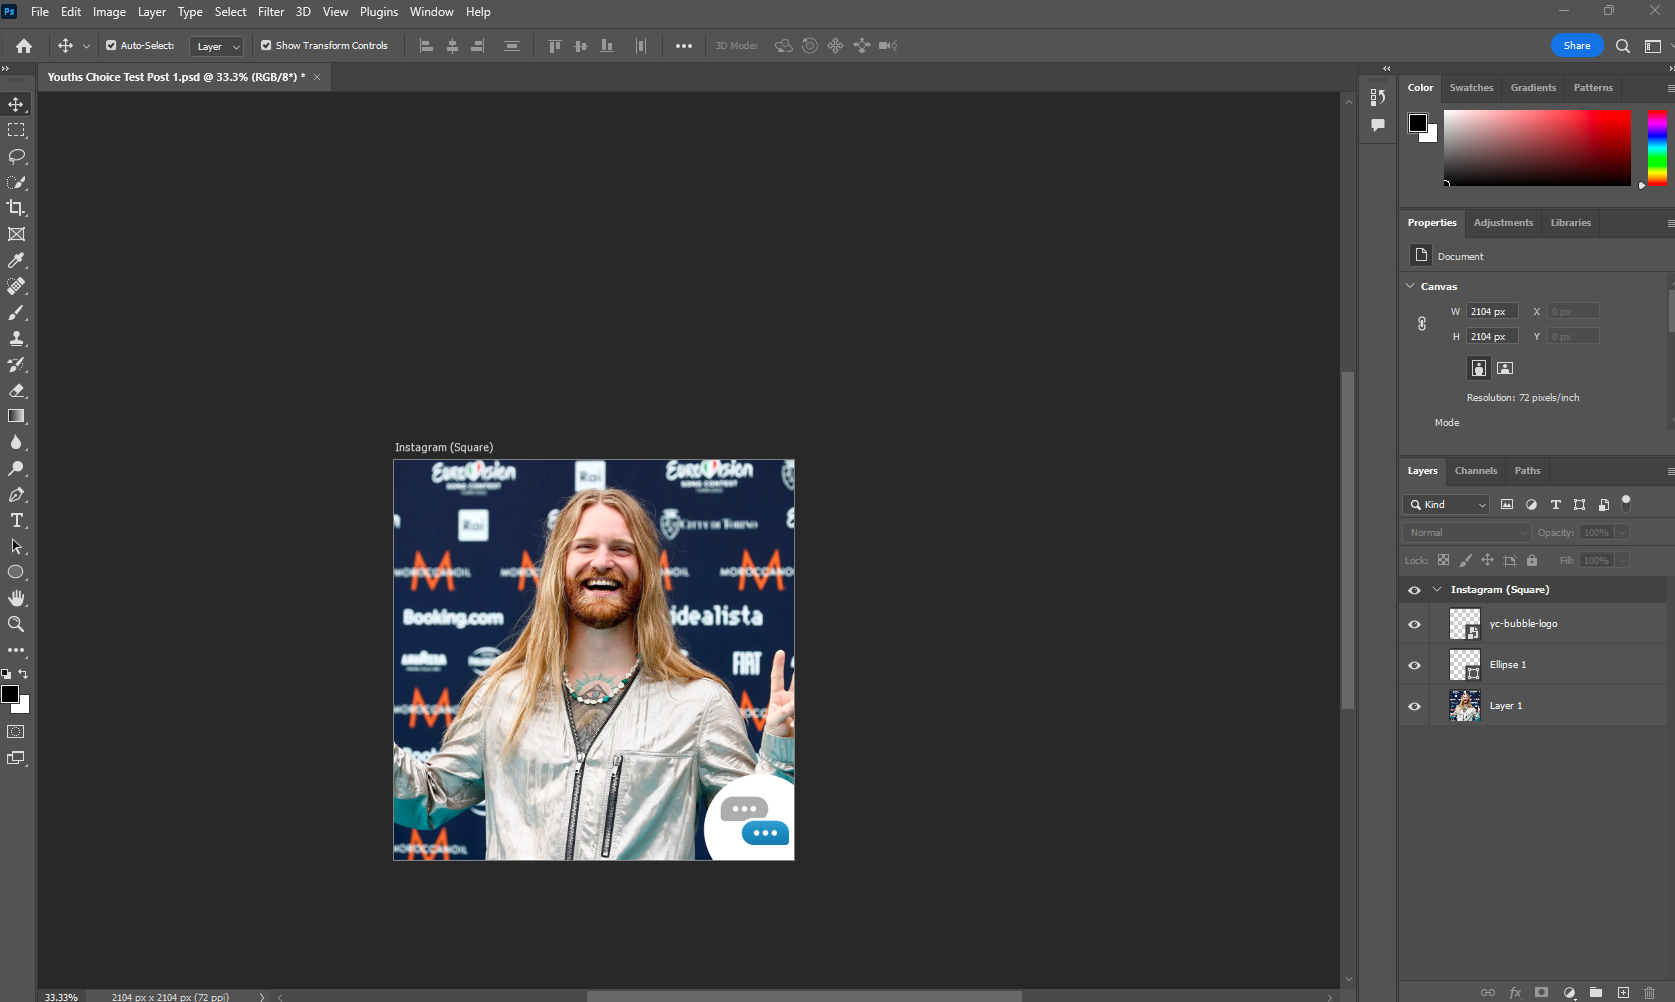Grab the Zoom tool
The width and height of the screenshot is (1675, 1002).
click(x=16, y=624)
